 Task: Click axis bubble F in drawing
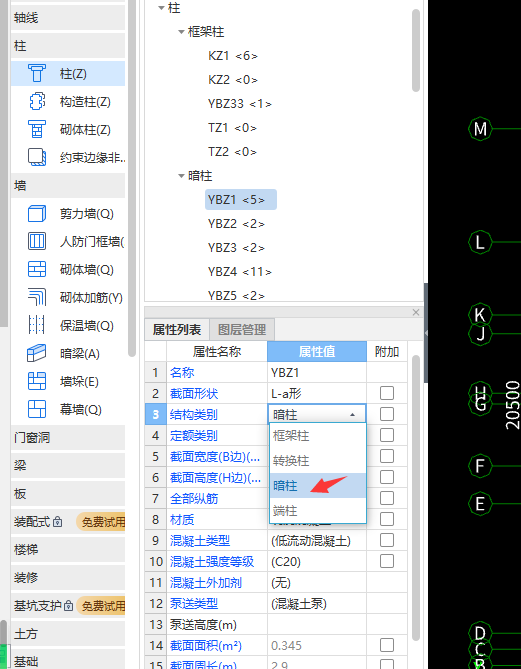(x=480, y=465)
